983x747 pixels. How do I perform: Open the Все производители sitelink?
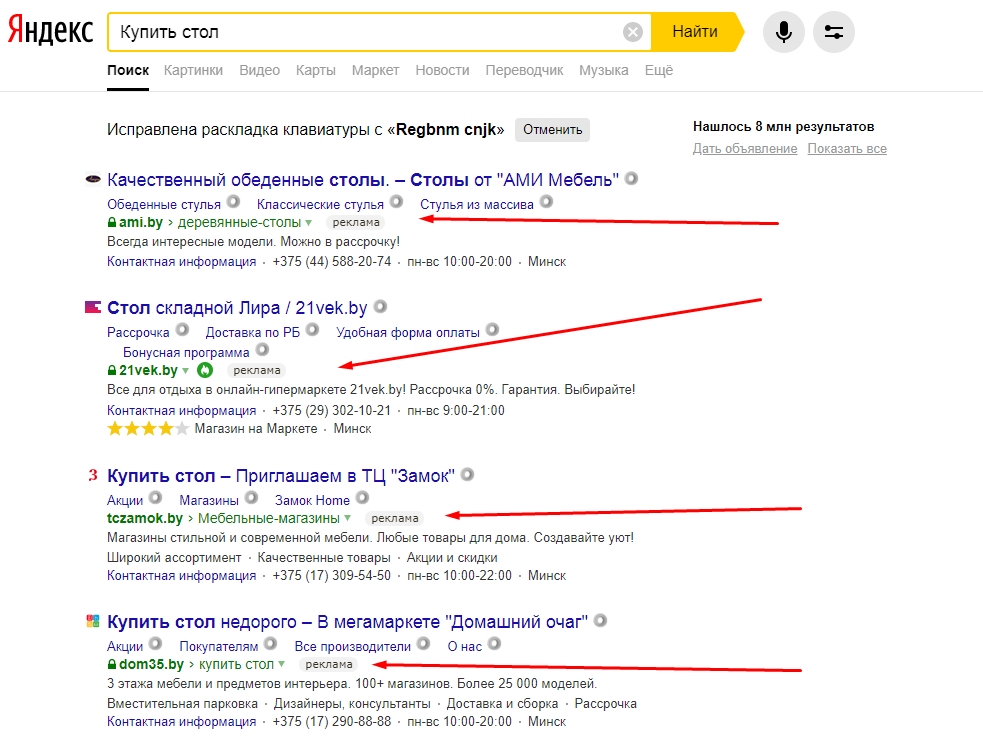353,646
